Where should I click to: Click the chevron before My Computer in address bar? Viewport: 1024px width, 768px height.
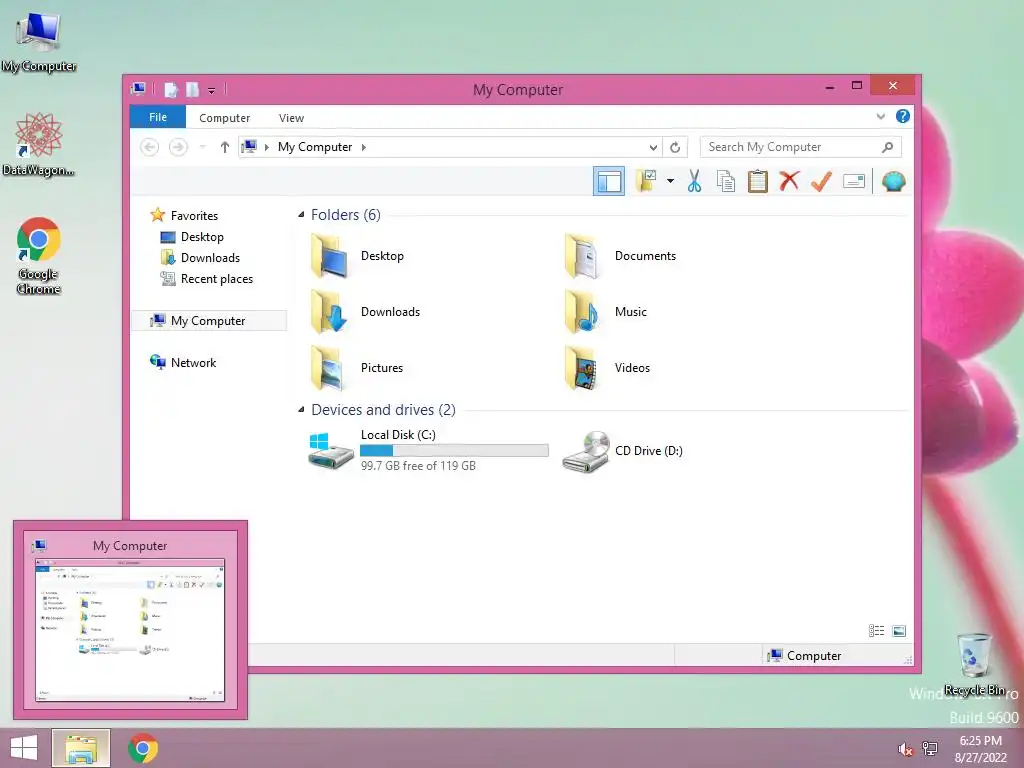[x=266, y=148]
